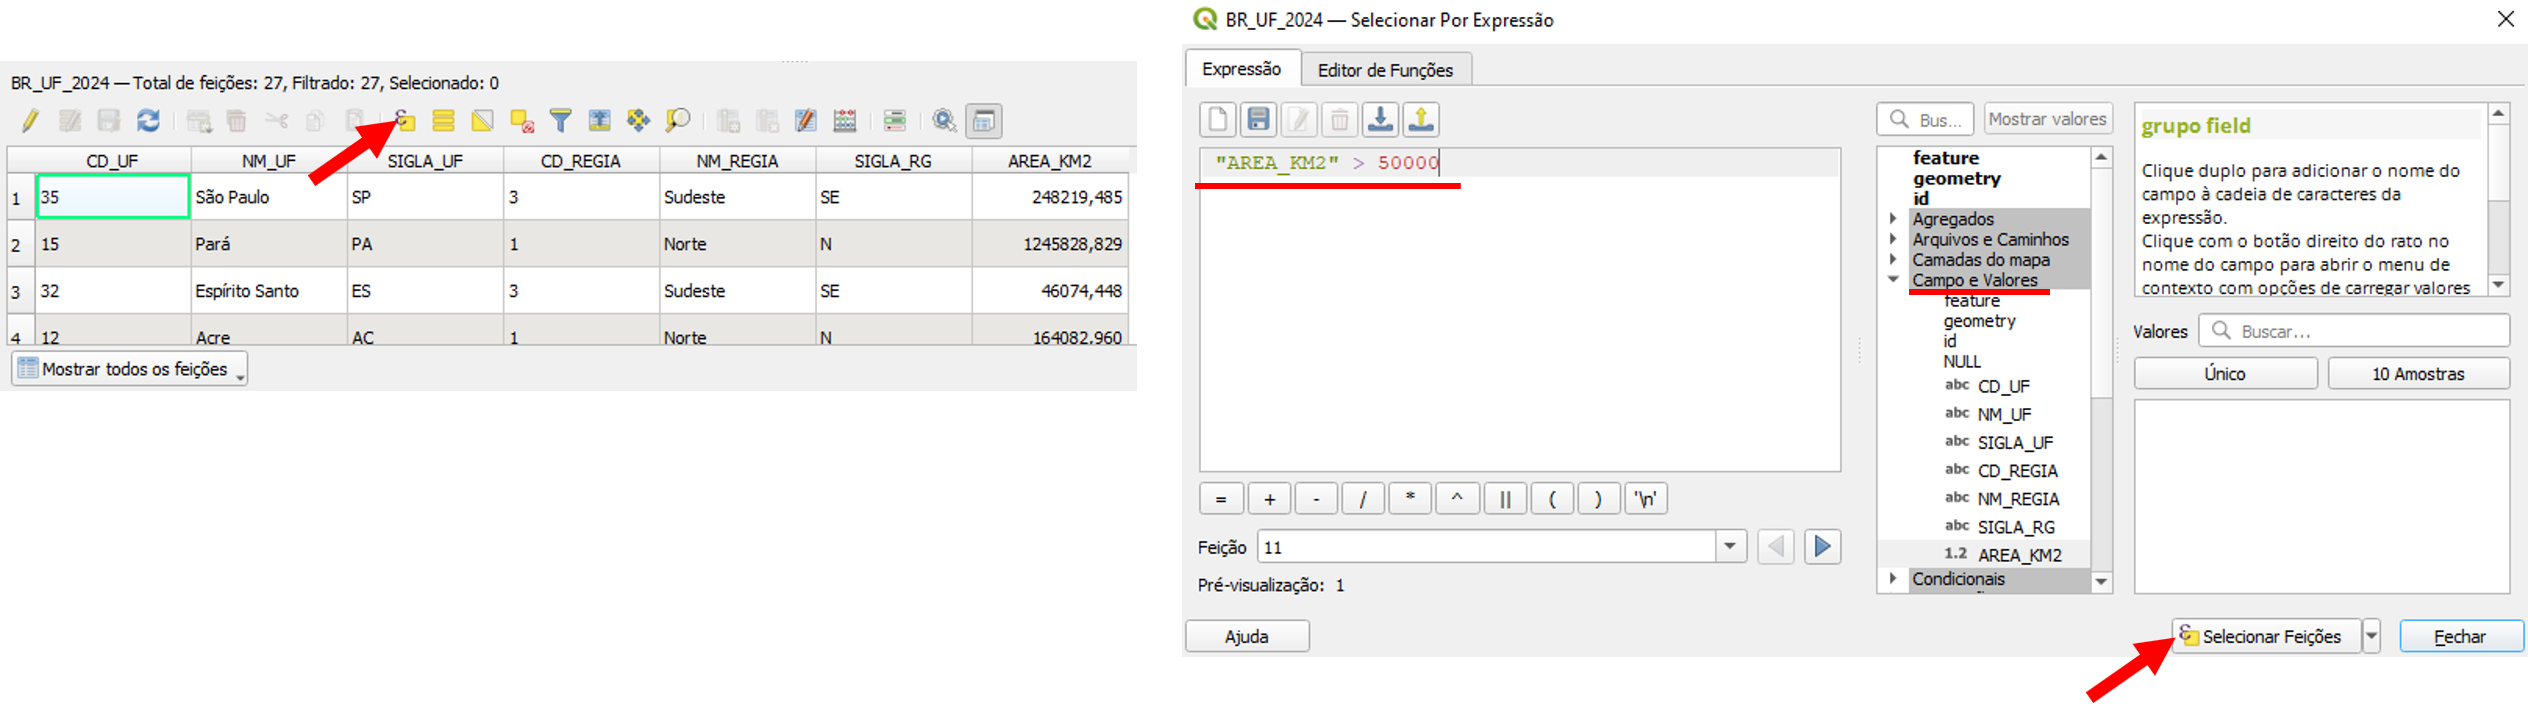Open the Feição combo box dropdown

1730,547
